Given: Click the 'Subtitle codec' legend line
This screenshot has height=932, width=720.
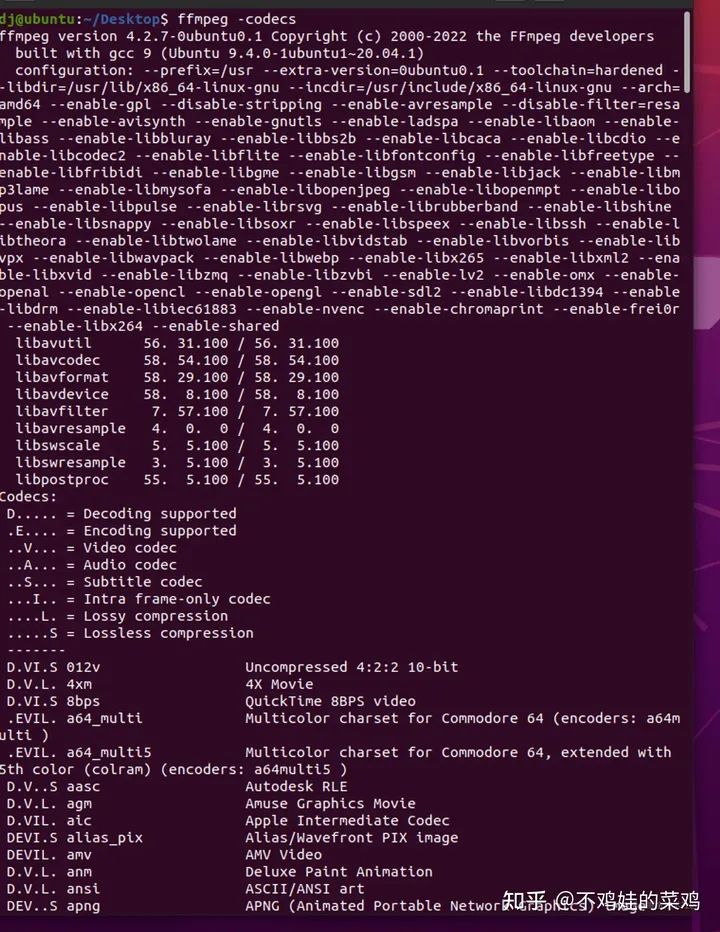Looking at the screenshot, I should coord(105,582).
